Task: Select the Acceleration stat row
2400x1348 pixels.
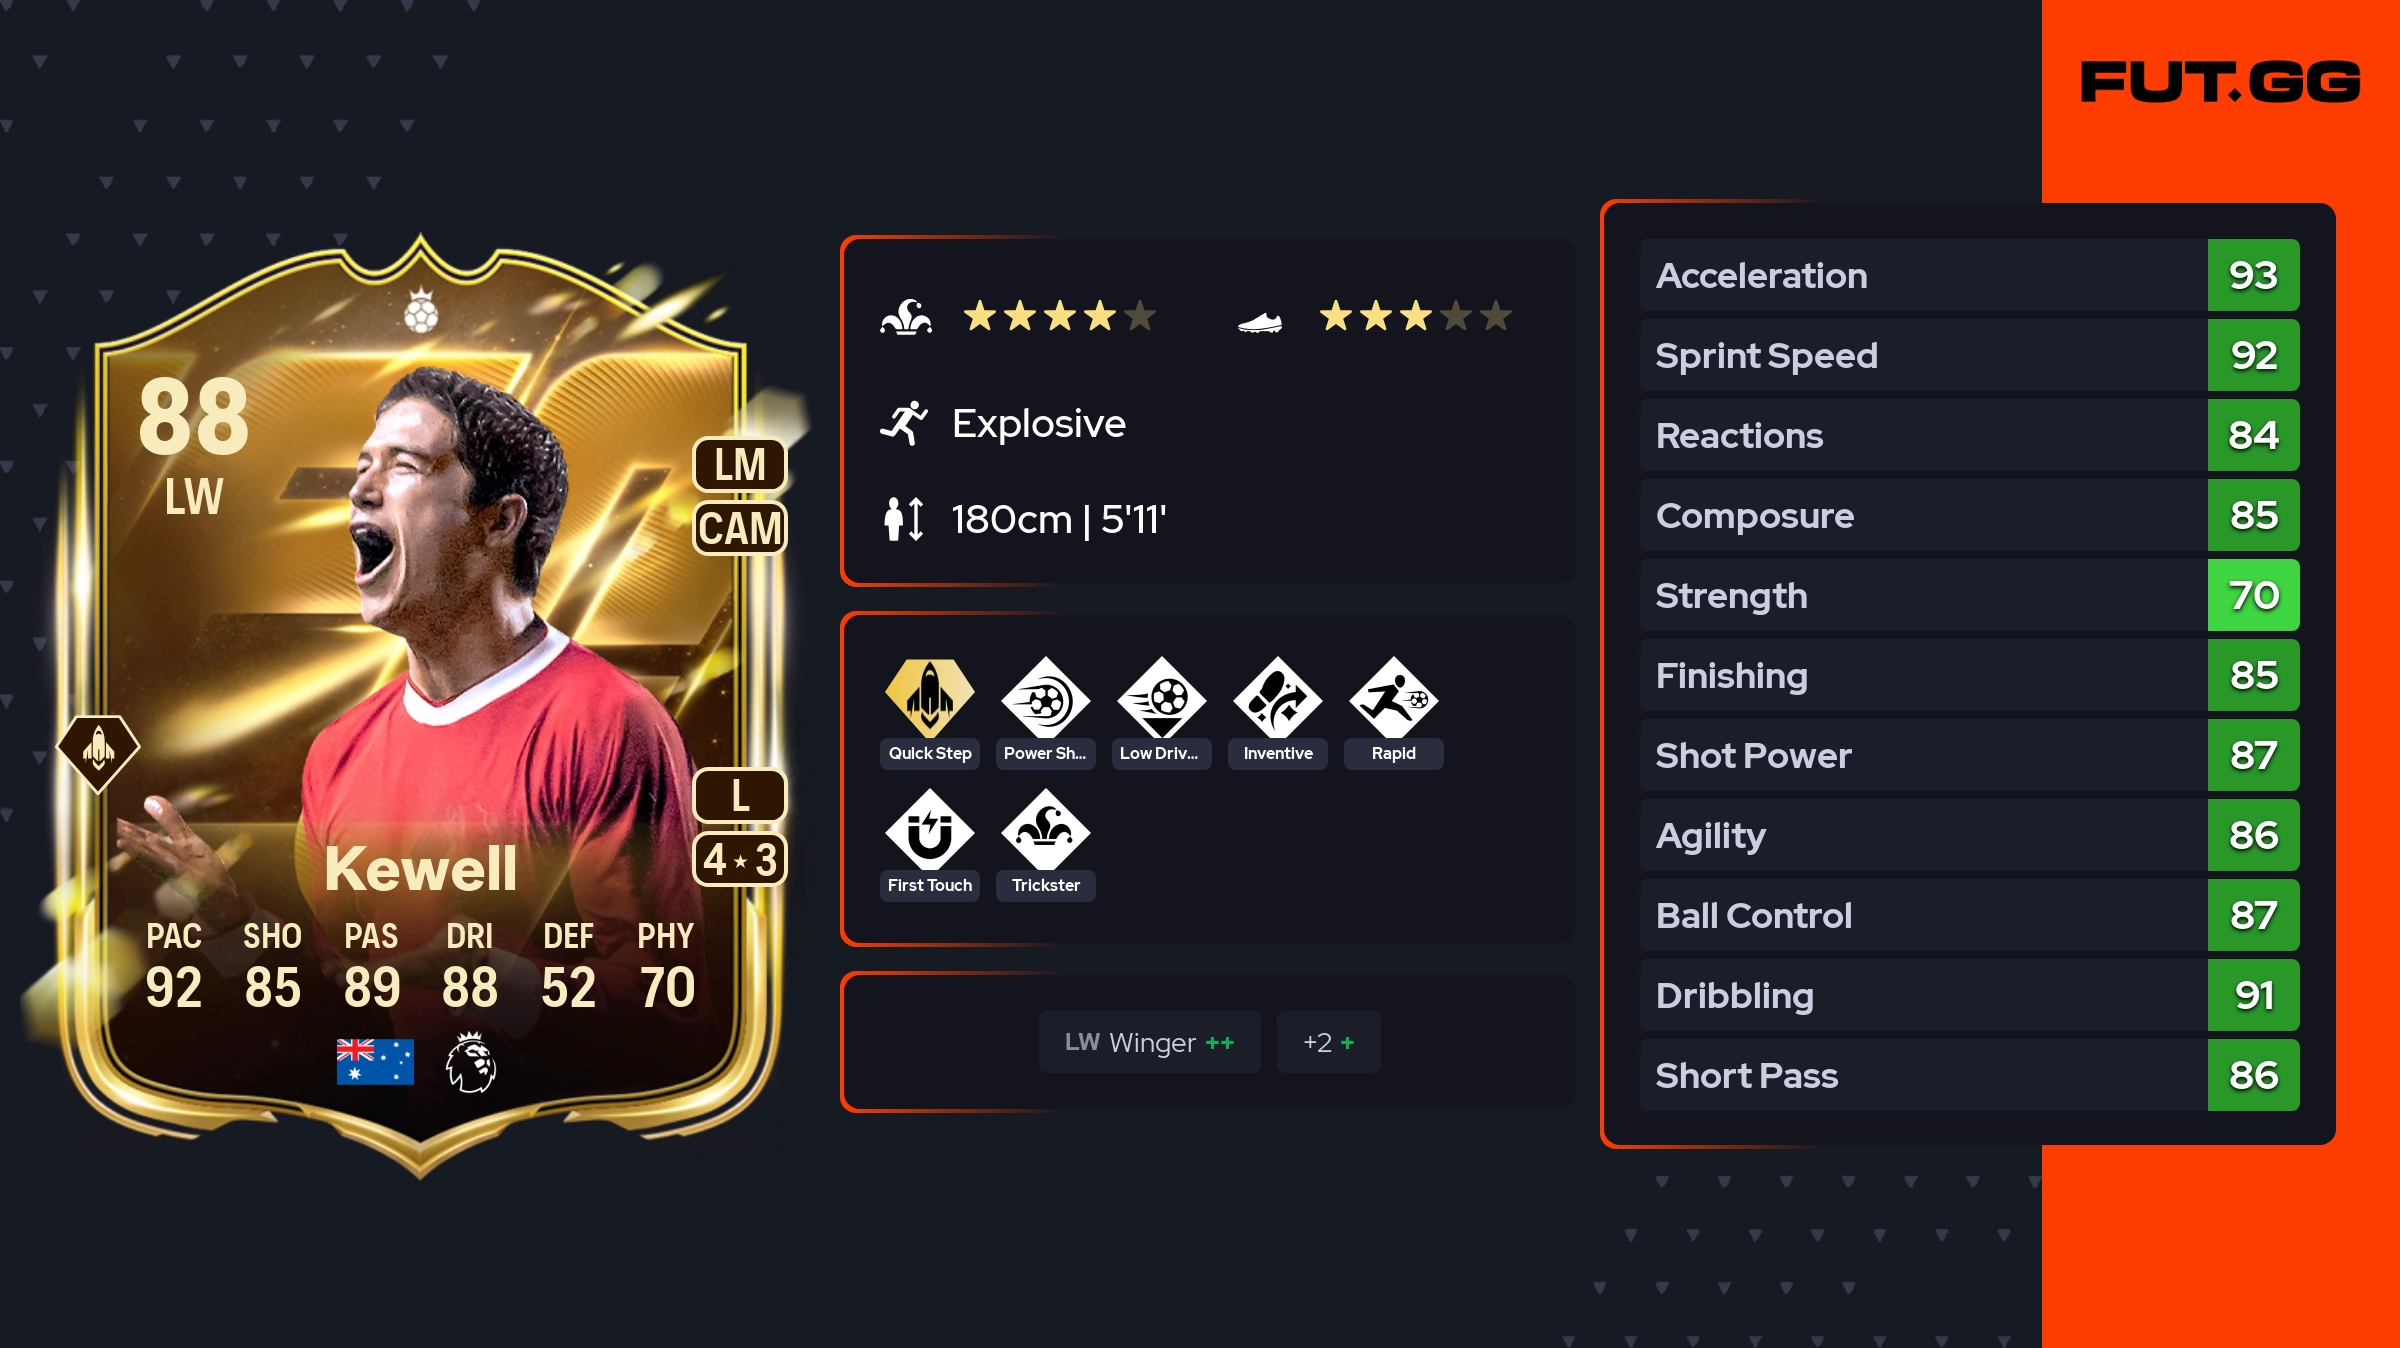Action: (x=1969, y=275)
